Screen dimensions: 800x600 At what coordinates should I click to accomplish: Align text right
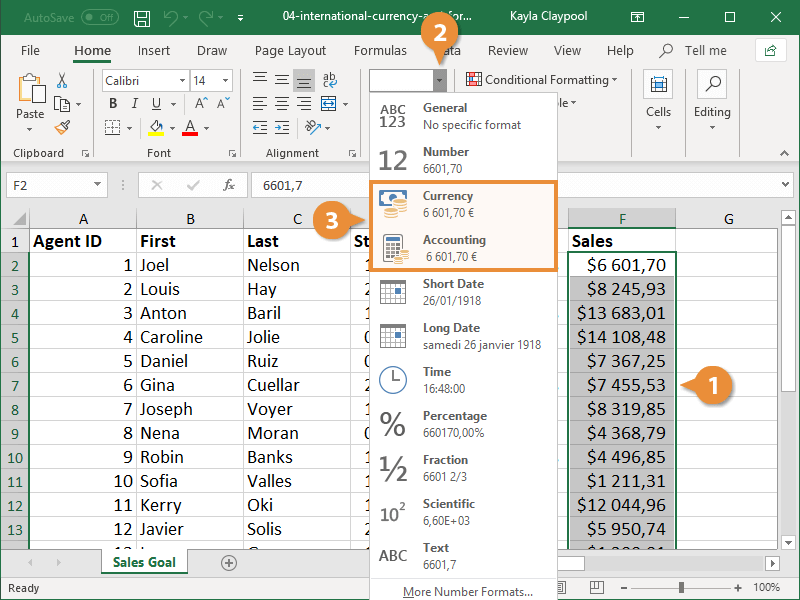click(304, 104)
